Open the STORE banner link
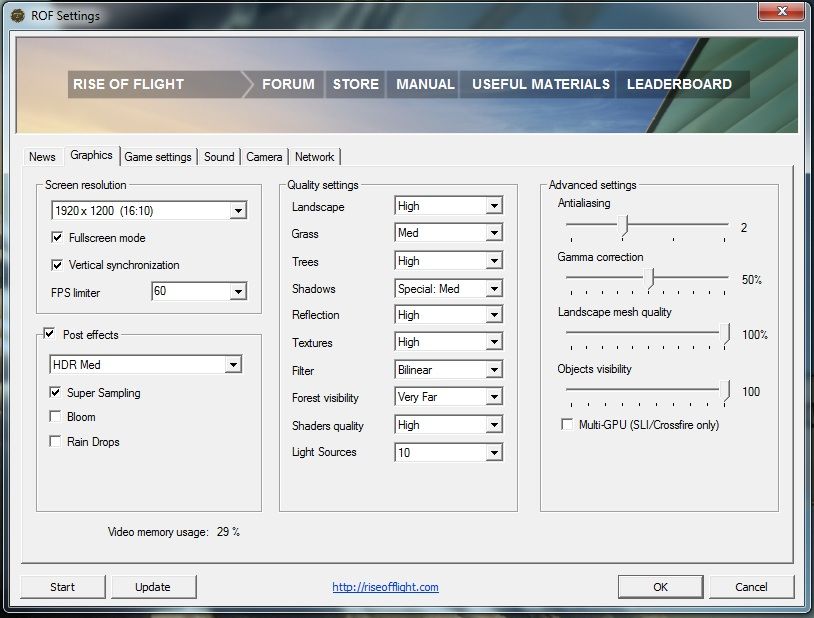The width and height of the screenshot is (814, 618). pyautogui.click(x=356, y=84)
